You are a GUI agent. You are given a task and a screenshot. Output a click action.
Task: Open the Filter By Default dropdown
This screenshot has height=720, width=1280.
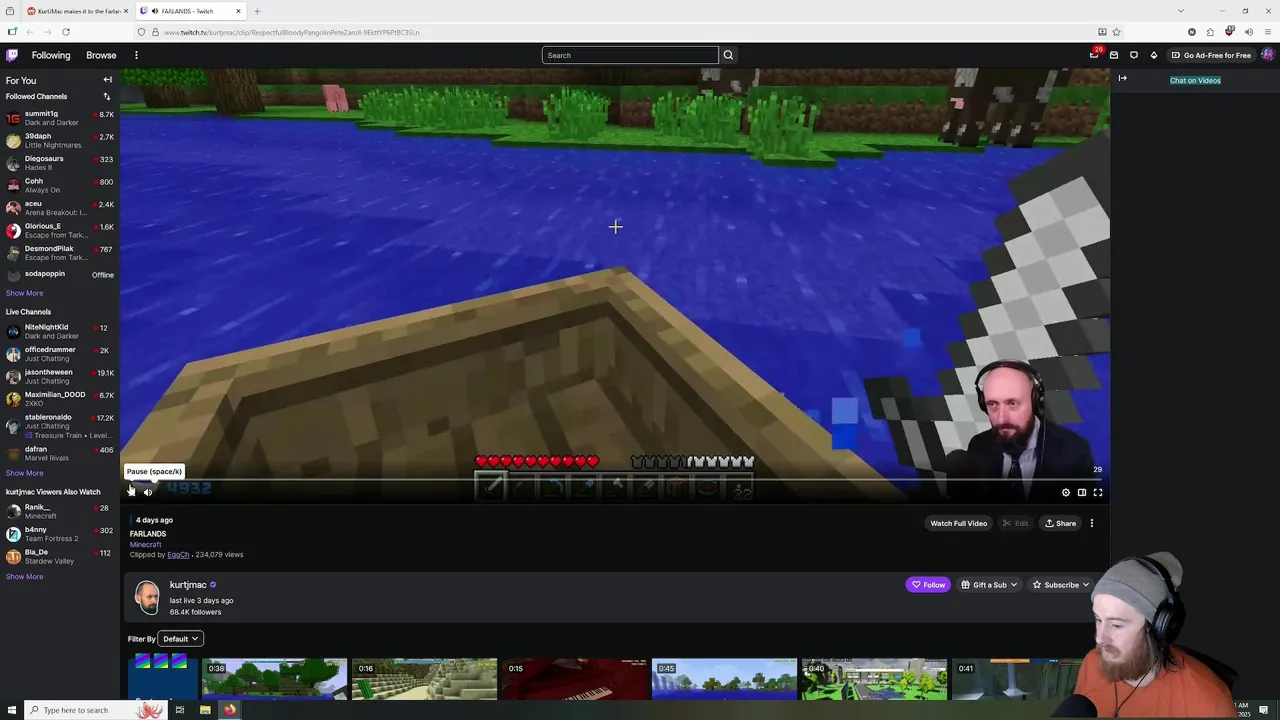[181, 639]
